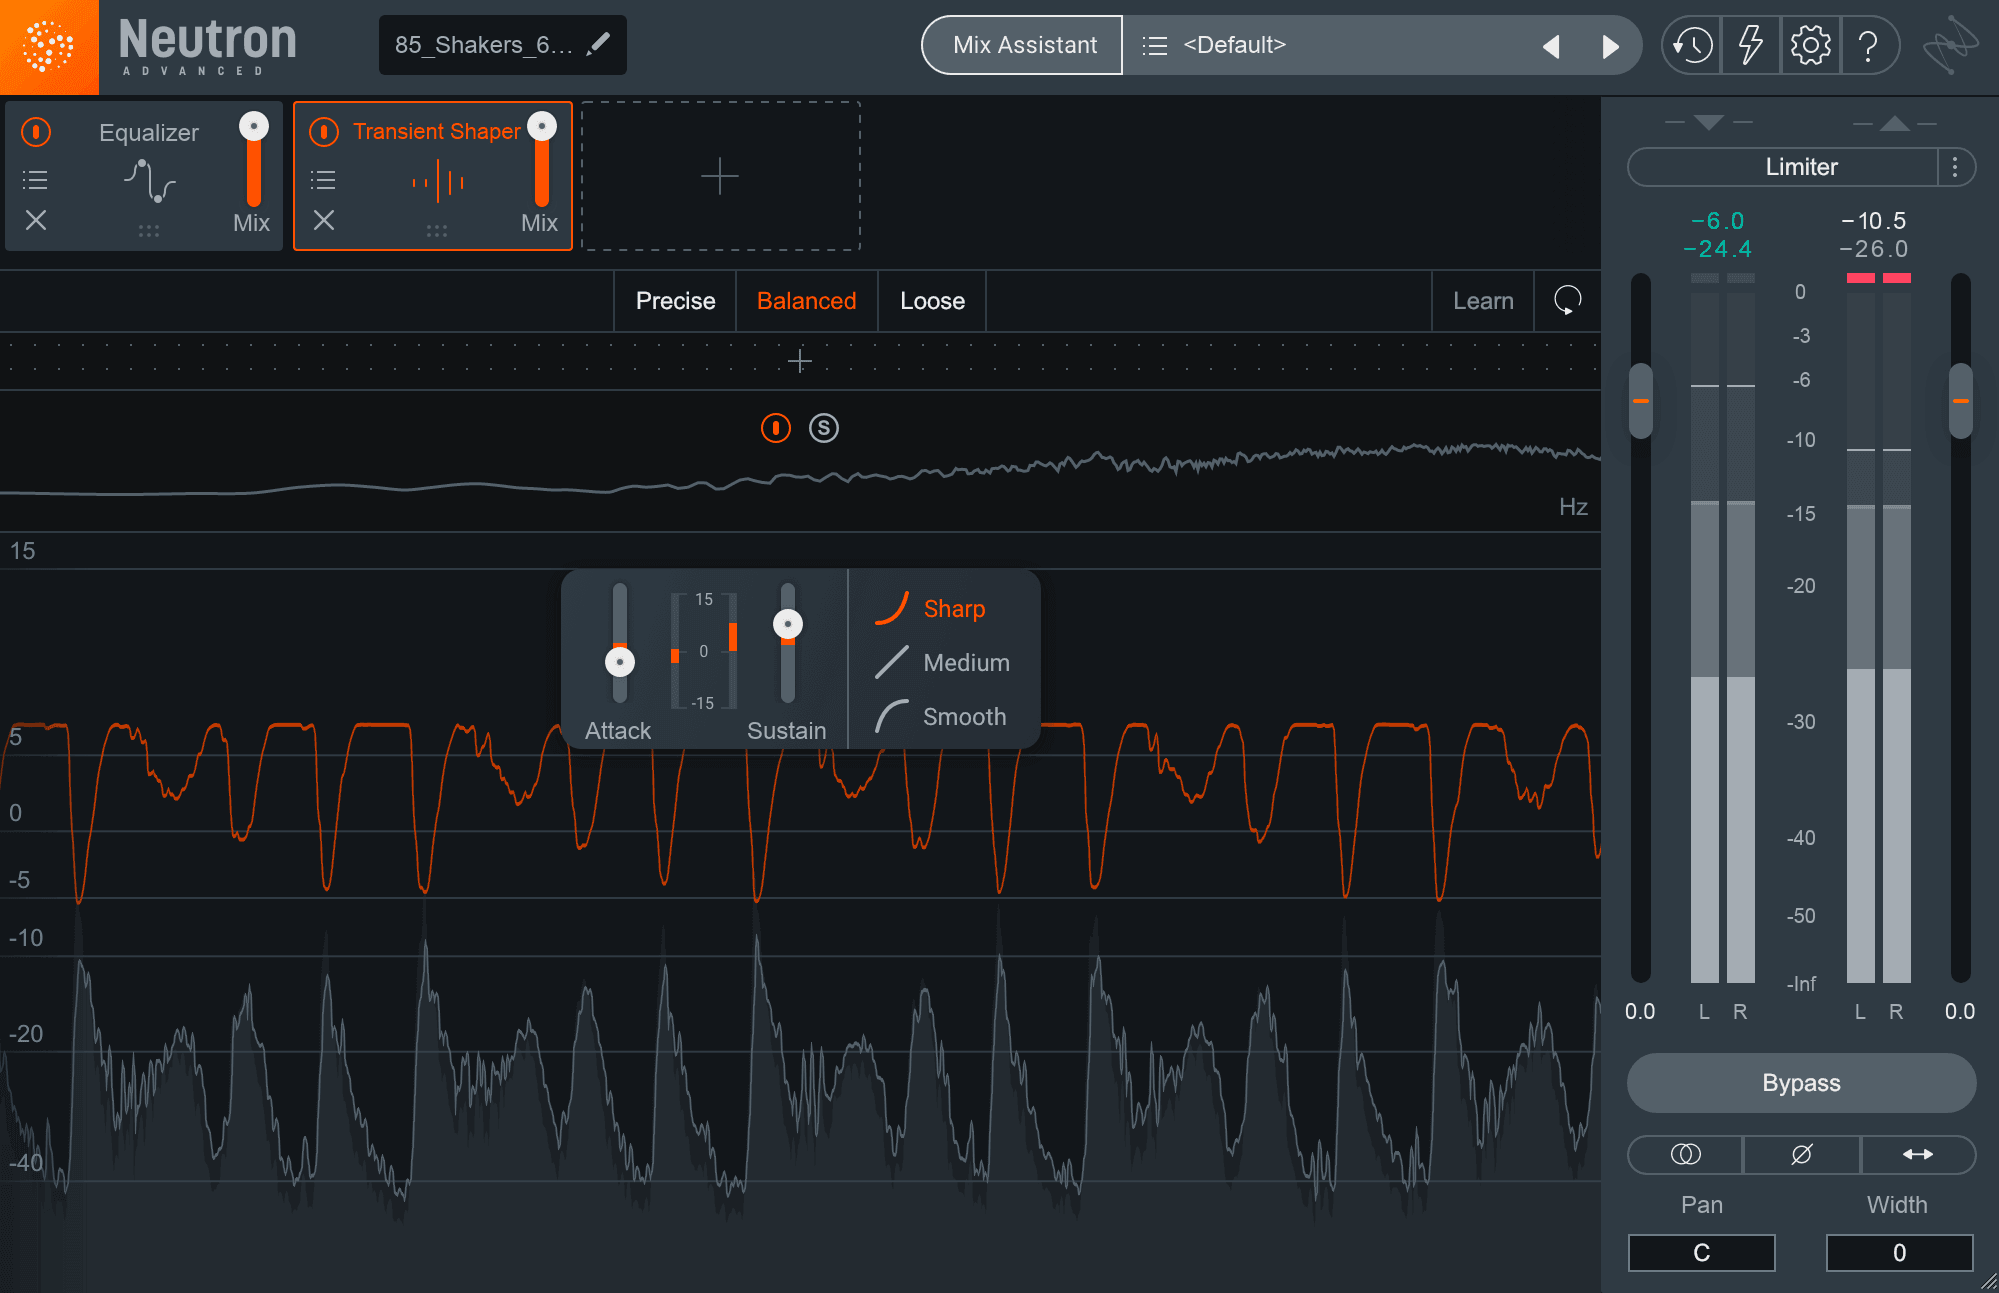Open help question mark
Image resolution: width=1999 pixels, height=1293 pixels.
1867,46
